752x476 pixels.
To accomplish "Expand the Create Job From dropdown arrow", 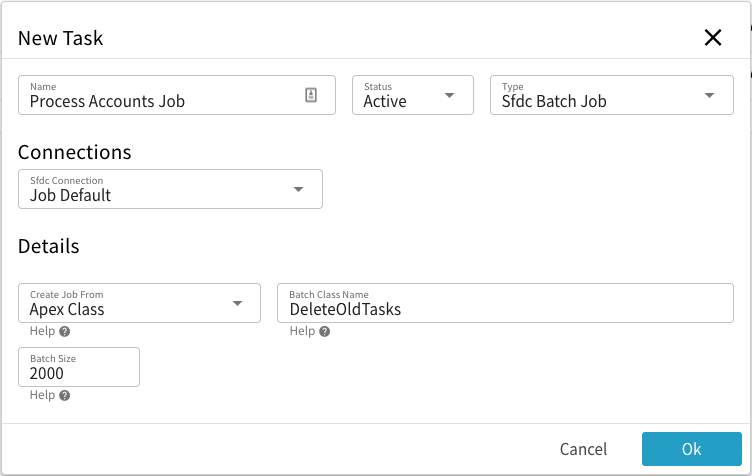I will point(237,304).
